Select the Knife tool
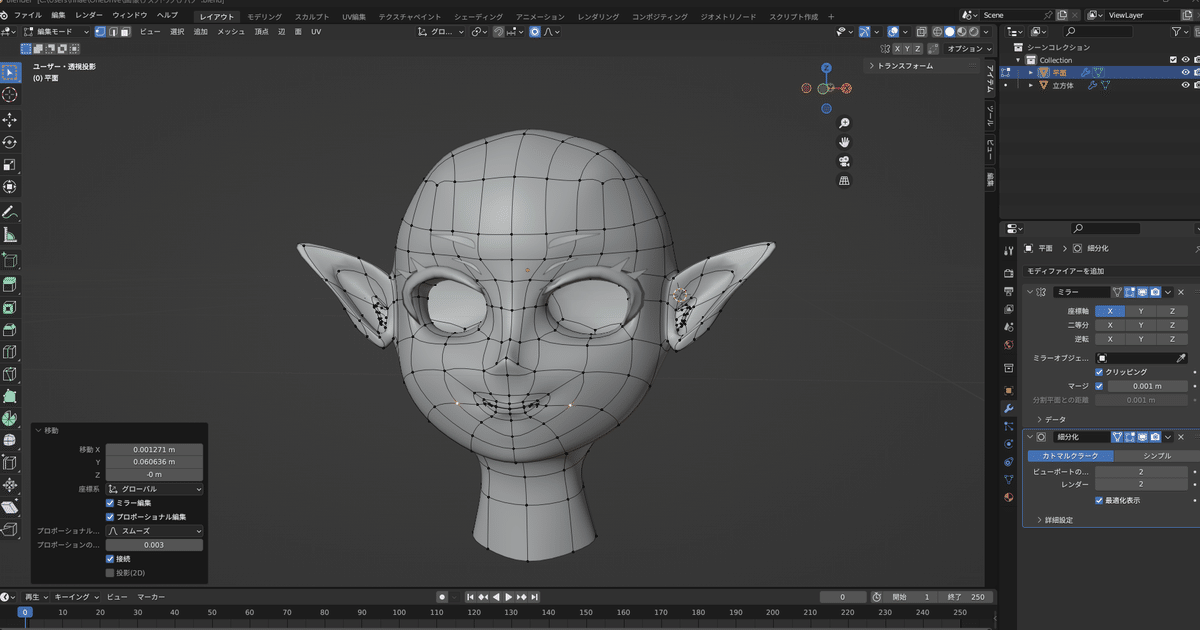Image resolution: width=1200 pixels, height=630 pixels. point(10,375)
